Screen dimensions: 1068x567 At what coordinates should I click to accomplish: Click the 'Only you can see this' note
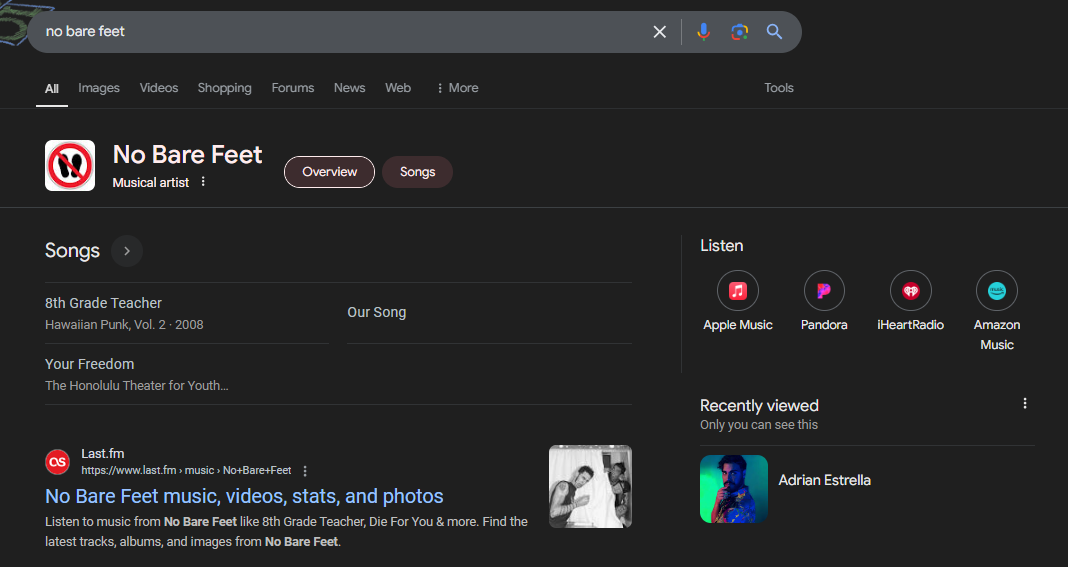tap(759, 425)
